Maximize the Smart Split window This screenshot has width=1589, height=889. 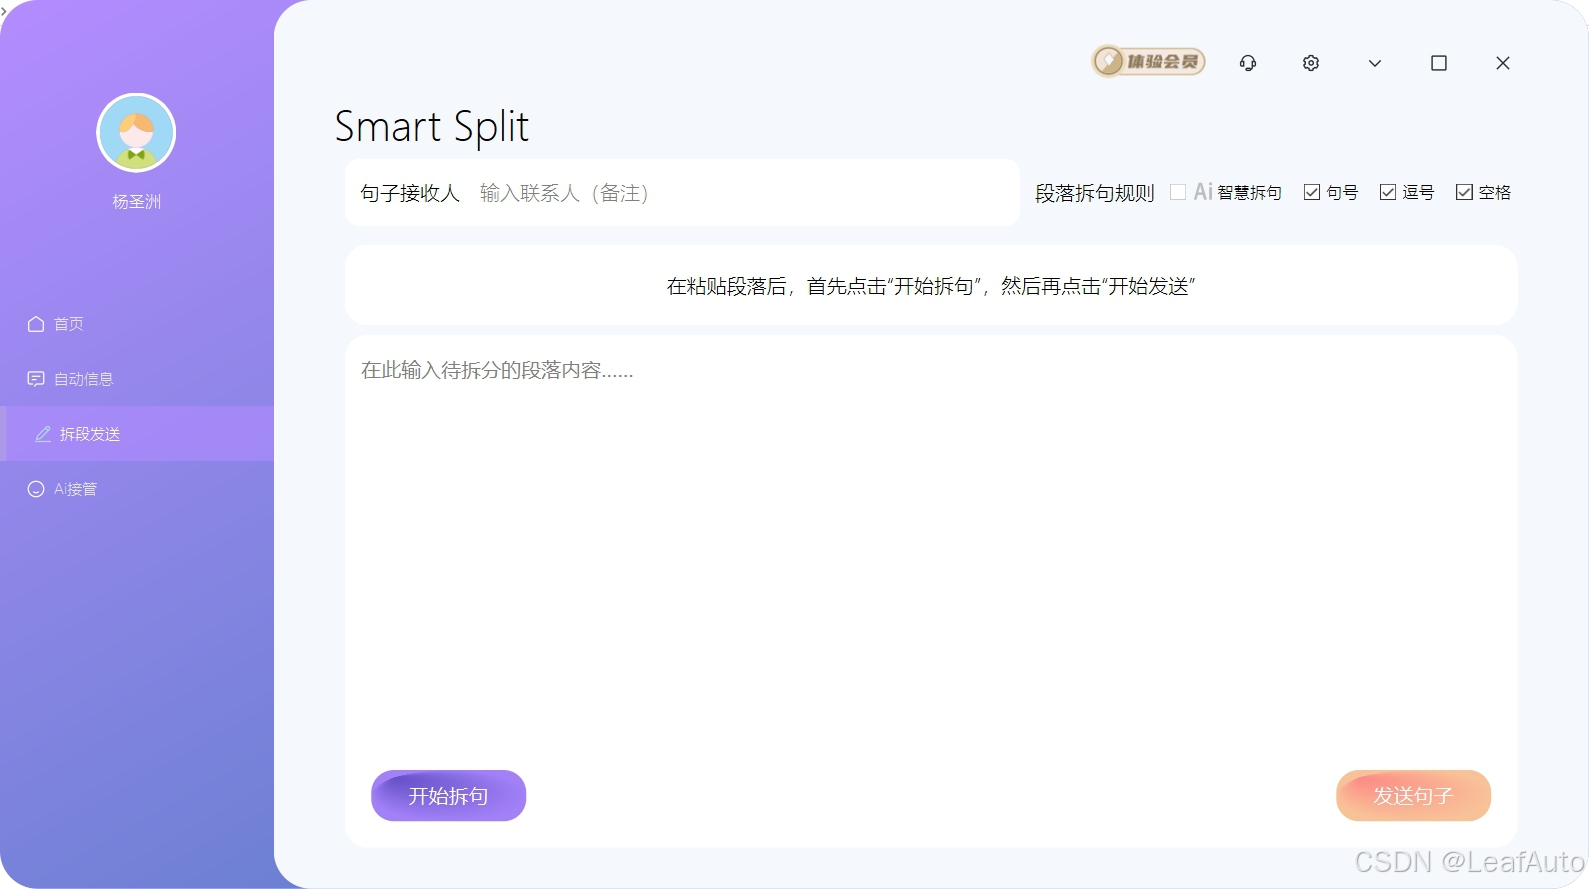[1439, 63]
